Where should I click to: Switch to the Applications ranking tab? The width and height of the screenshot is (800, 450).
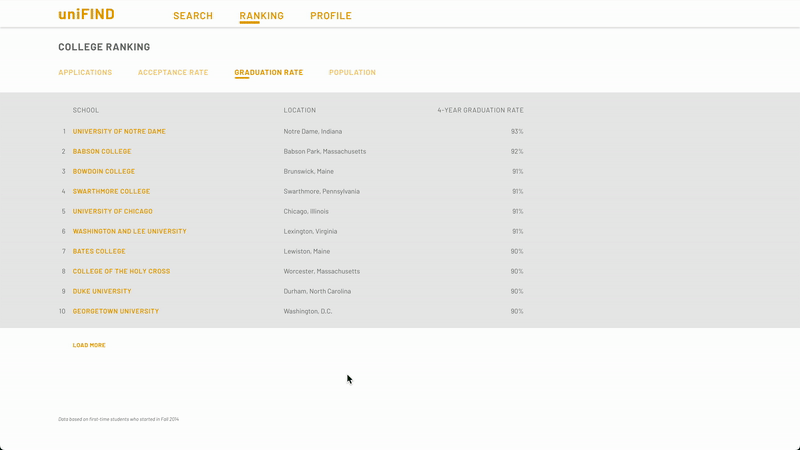coord(85,72)
